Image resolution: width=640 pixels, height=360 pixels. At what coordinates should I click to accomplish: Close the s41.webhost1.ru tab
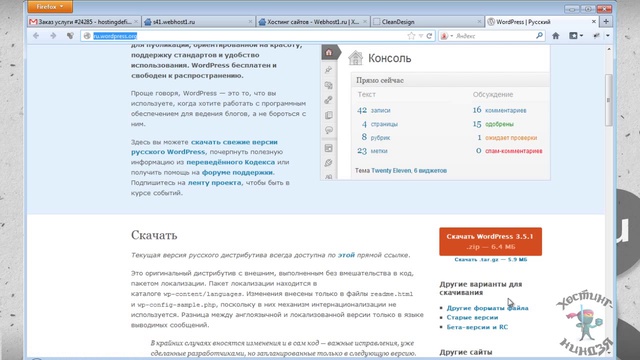(x=250, y=22)
